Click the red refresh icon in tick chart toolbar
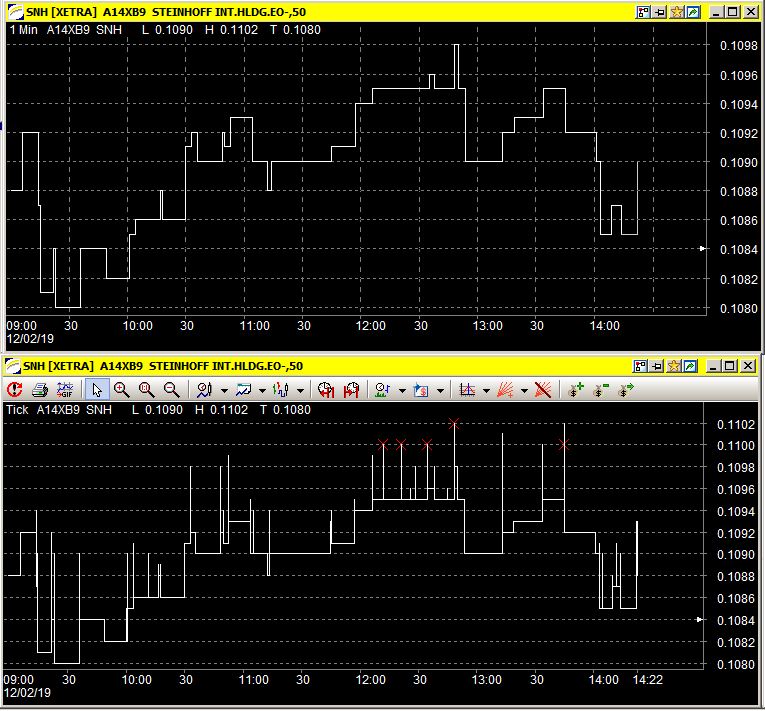 [x=15, y=389]
